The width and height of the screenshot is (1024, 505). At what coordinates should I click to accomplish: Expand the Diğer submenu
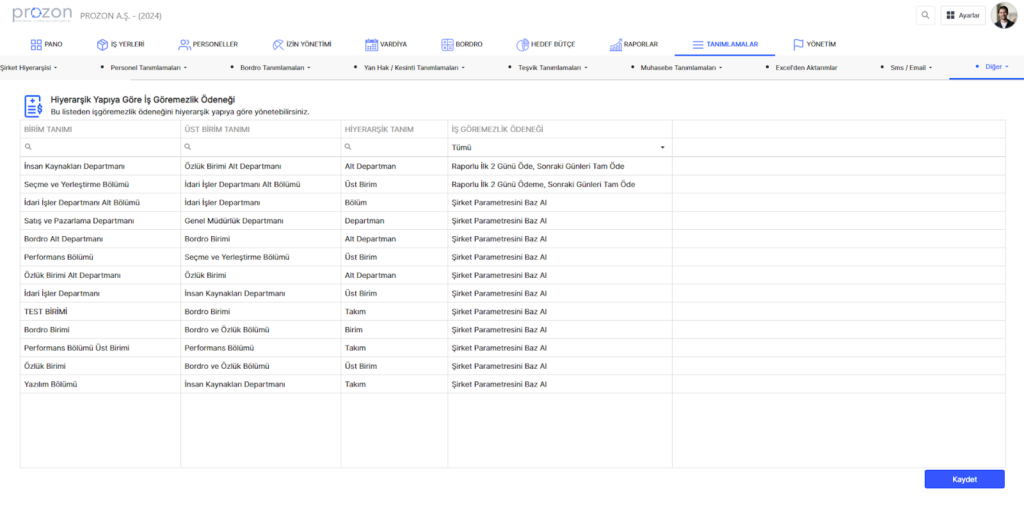tap(996, 67)
